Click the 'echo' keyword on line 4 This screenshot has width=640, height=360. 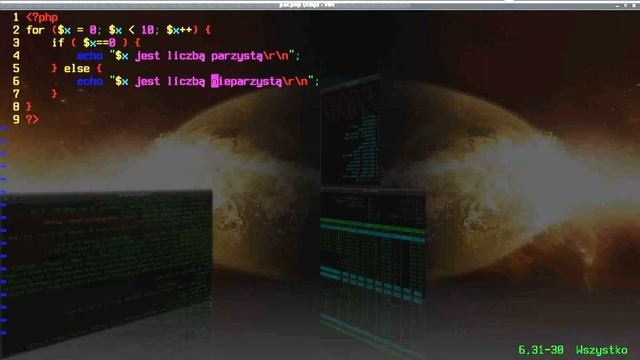pos(89,56)
